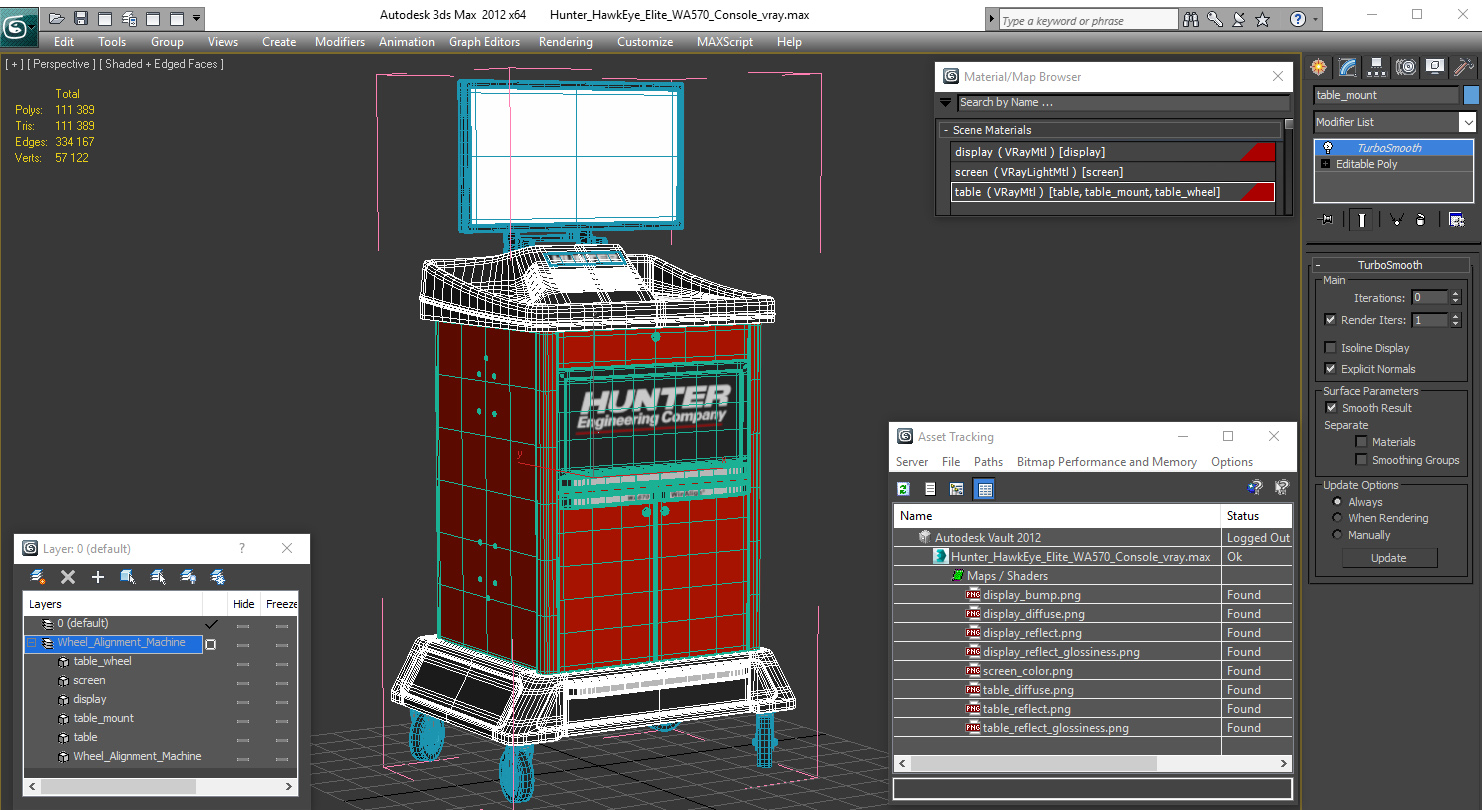Viewport: 1482px width, 810px height.
Task: Open the Create command panel tab
Action: [1318, 67]
